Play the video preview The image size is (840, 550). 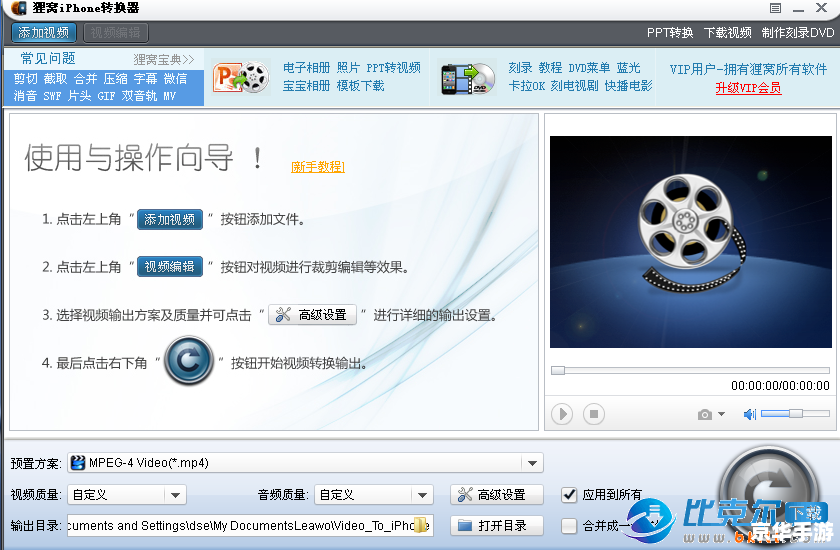tap(562, 414)
